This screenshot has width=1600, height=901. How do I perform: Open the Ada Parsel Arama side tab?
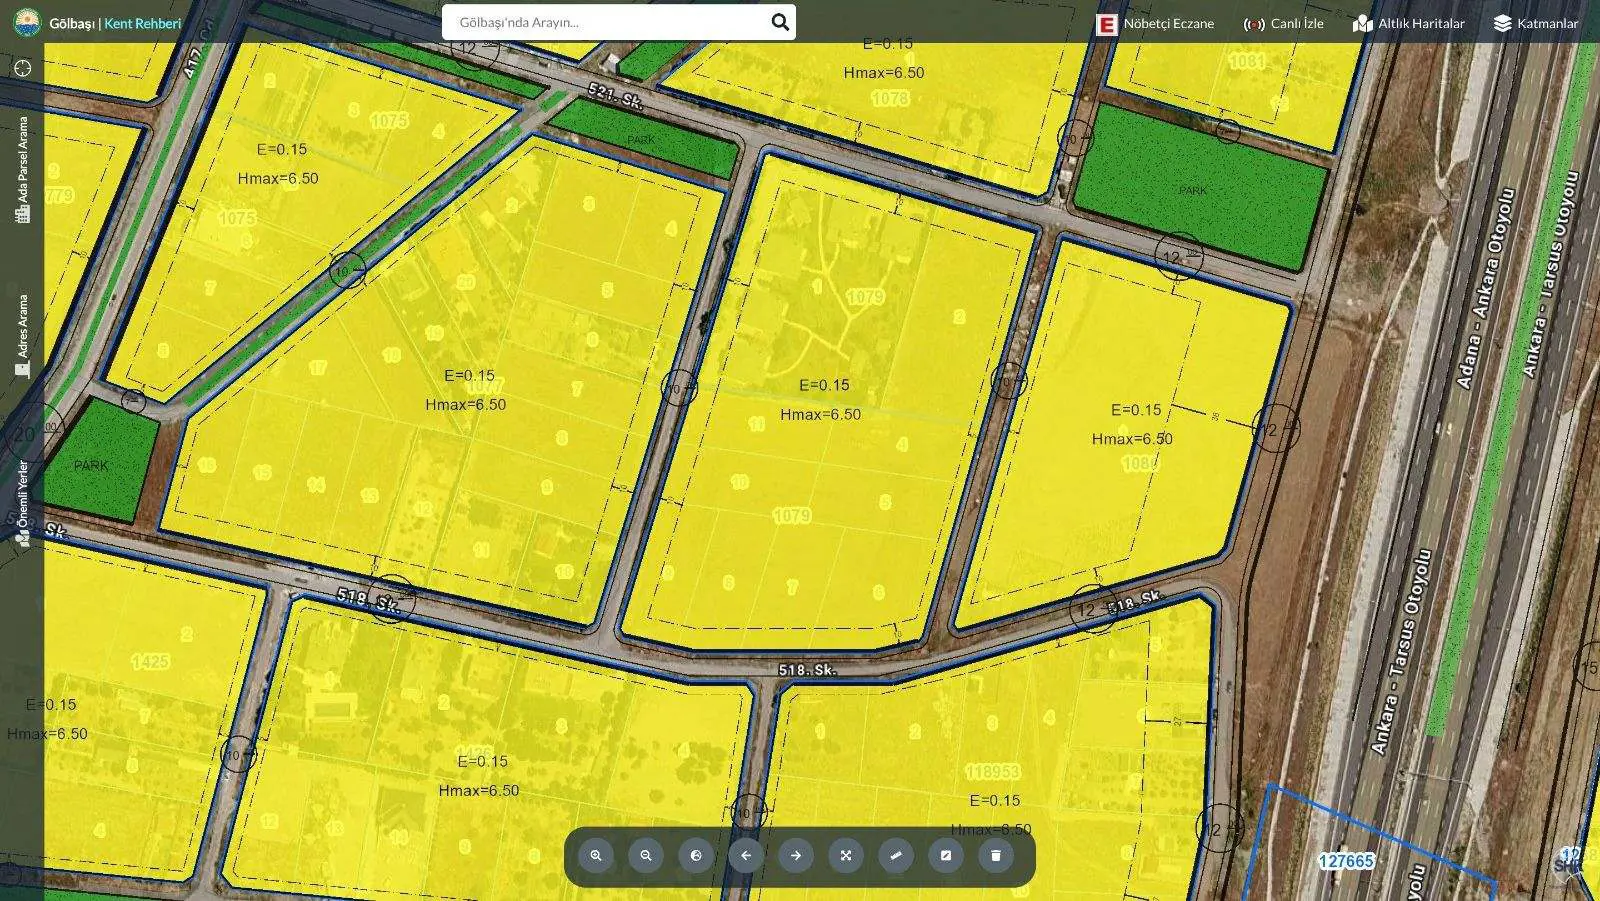pyautogui.click(x=22, y=169)
